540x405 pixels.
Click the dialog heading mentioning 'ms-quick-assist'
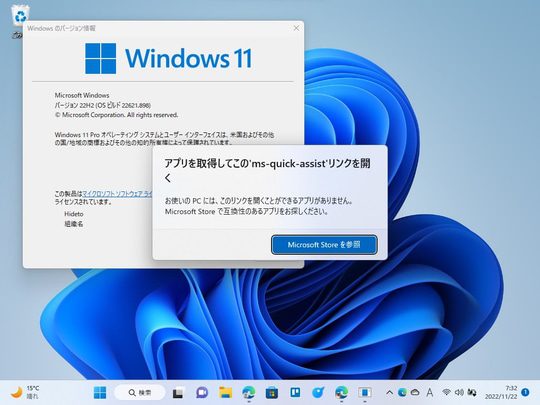pos(267,170)
